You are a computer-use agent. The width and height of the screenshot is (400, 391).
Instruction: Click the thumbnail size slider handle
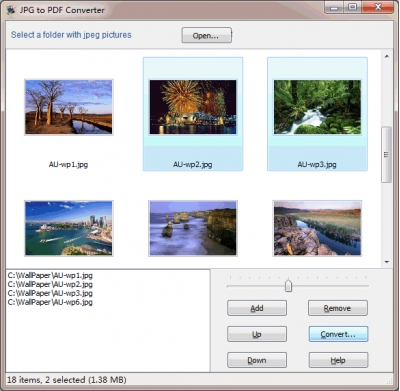(289, 286)
